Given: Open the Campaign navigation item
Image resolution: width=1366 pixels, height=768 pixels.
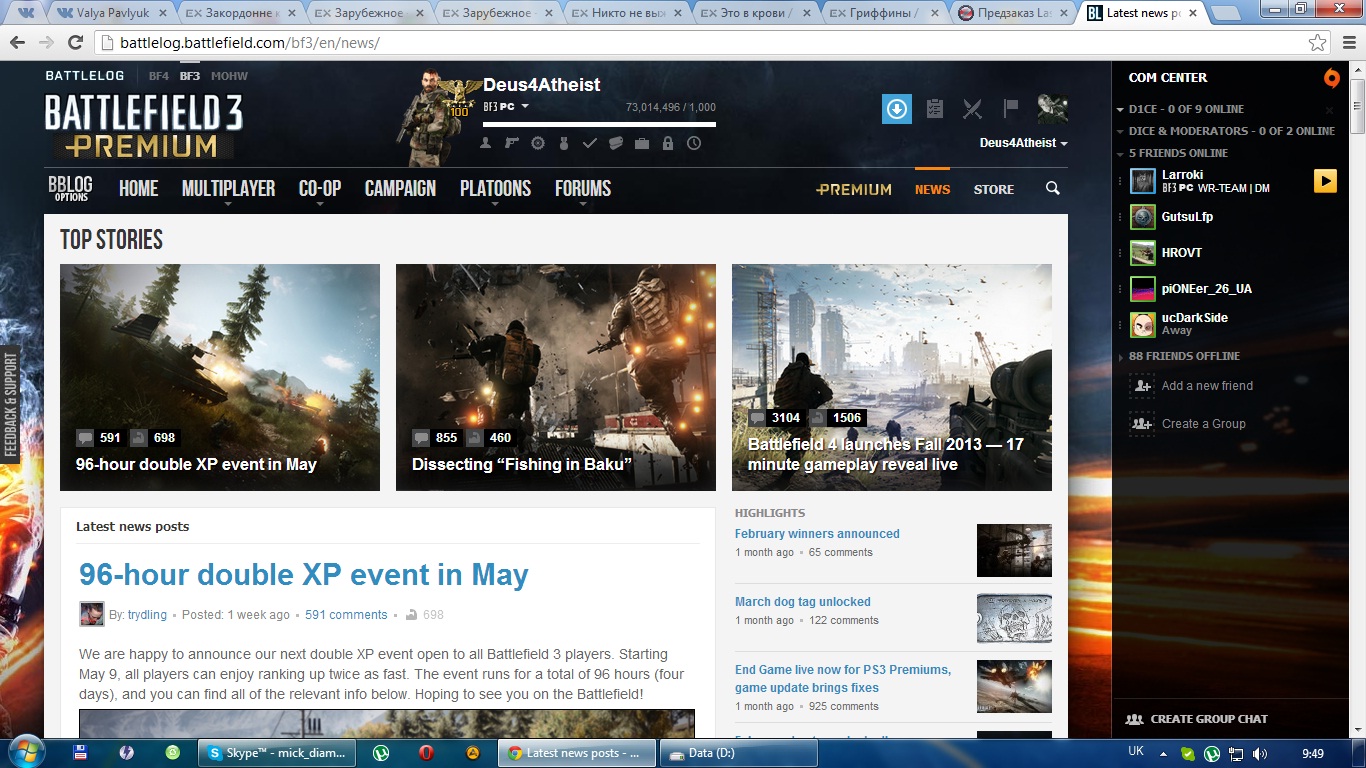Looking at the screenshot, I should pos(400,189).
